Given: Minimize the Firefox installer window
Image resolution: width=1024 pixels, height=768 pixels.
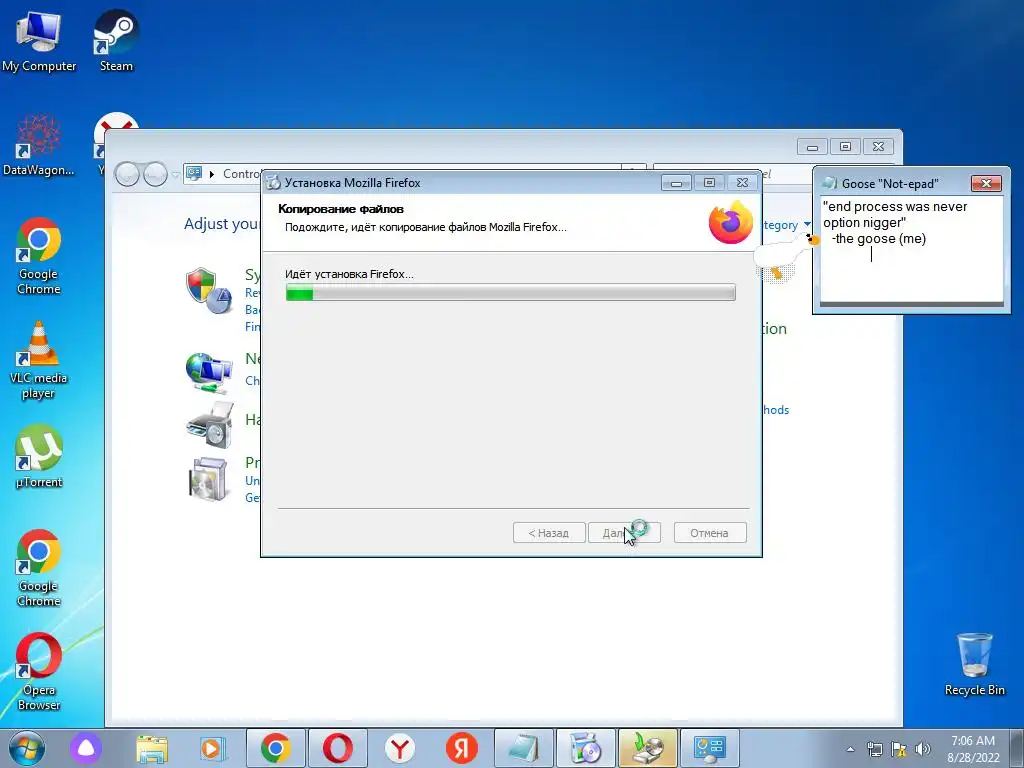Looking at the screenshot, I should pos(676,183).
